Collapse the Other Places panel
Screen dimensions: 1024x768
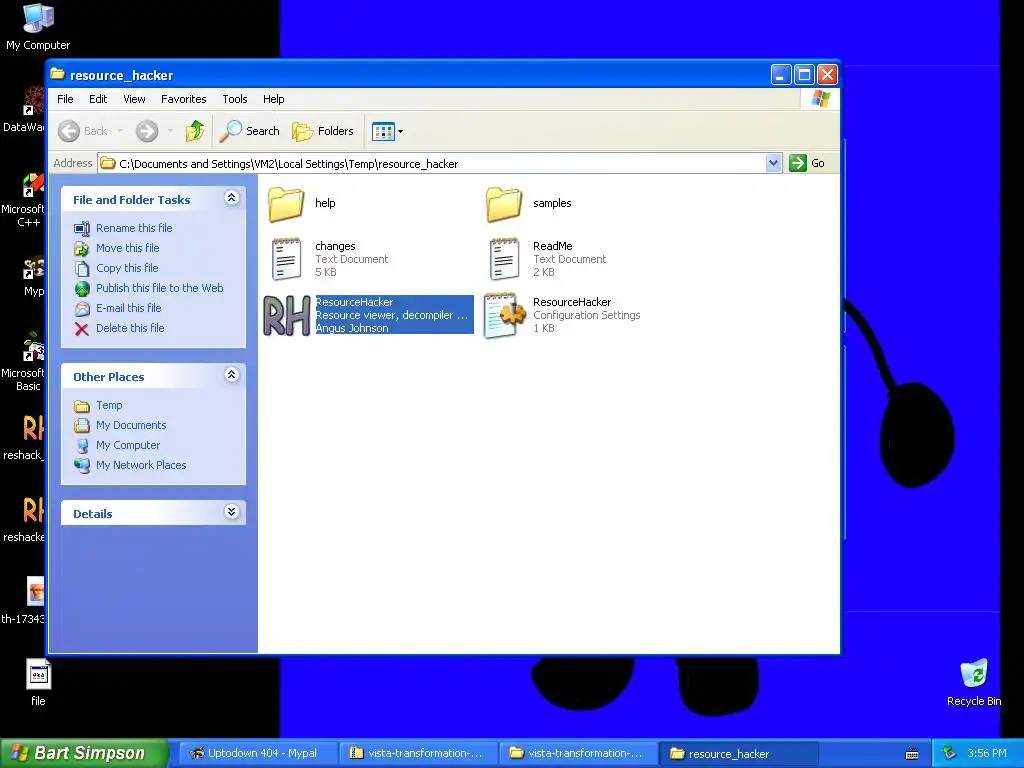tap(231, 375)
